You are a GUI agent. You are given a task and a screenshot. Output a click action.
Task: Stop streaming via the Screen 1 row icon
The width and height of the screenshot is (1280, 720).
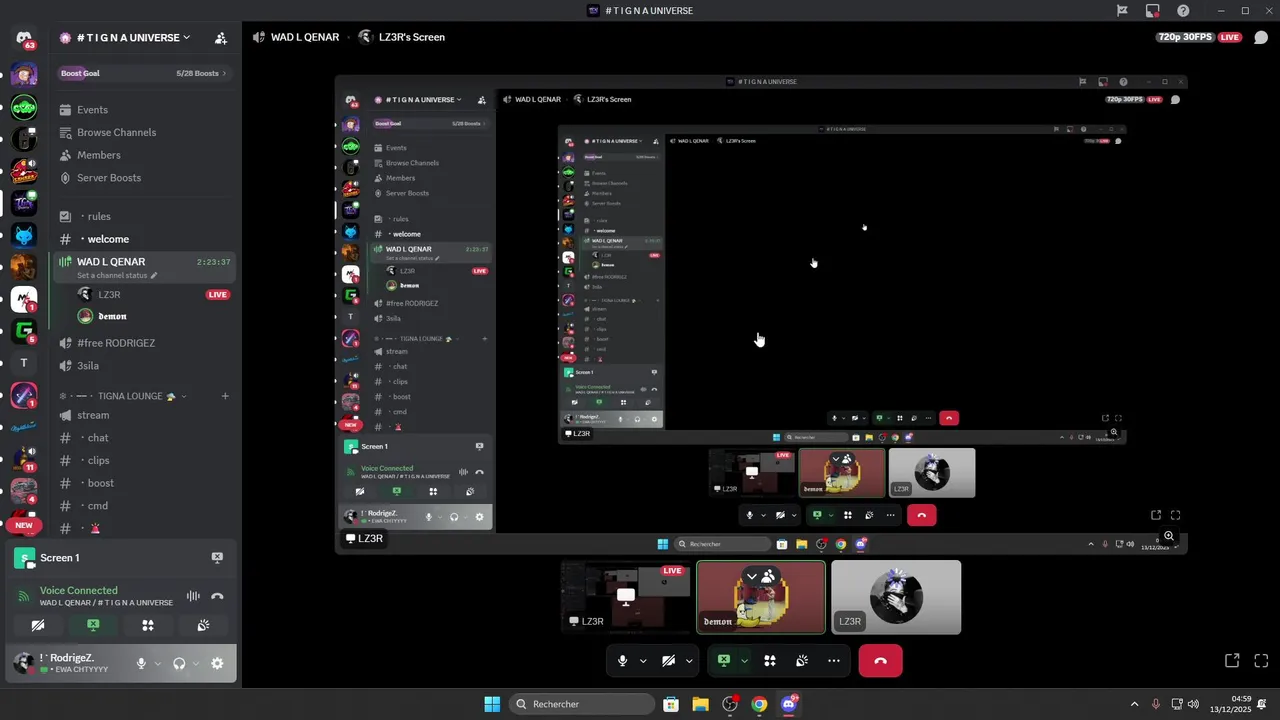click(217, 558)
